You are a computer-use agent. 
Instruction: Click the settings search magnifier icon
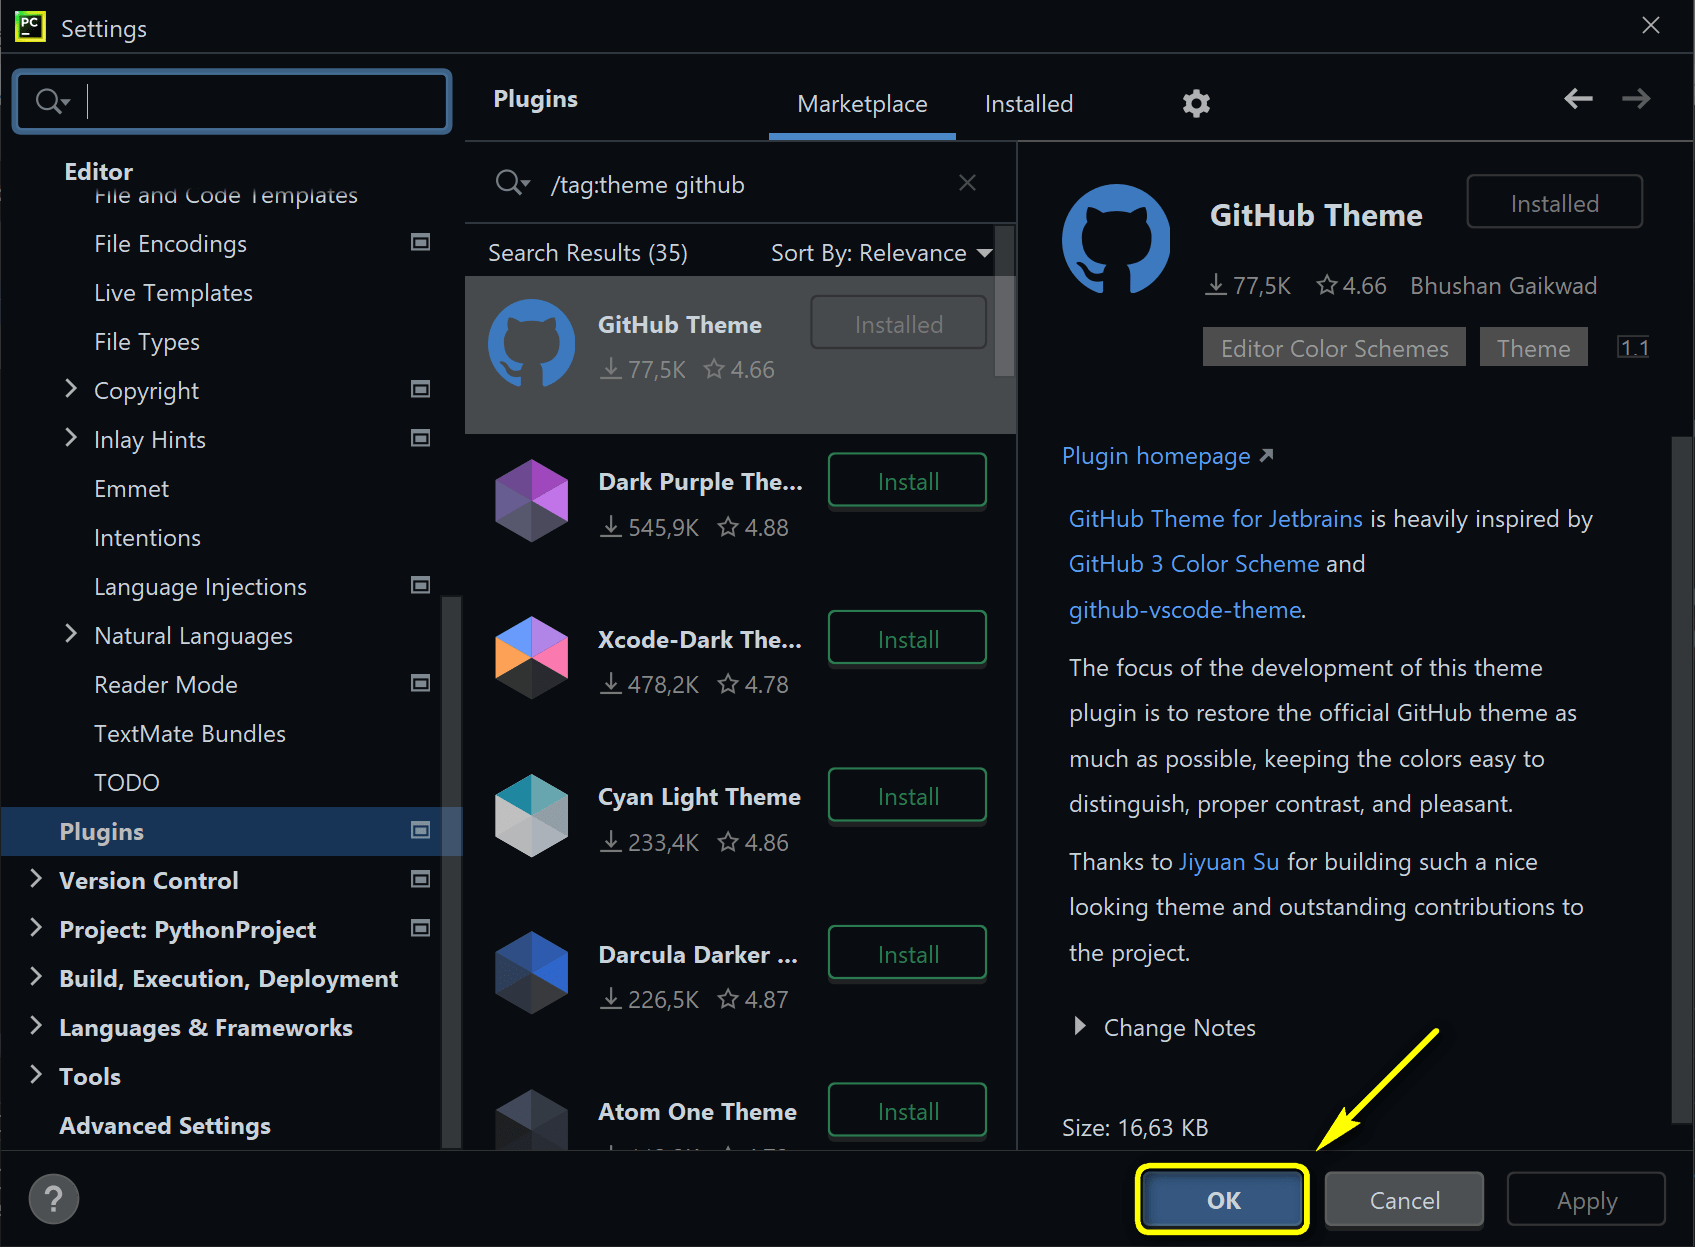point(51,101)
